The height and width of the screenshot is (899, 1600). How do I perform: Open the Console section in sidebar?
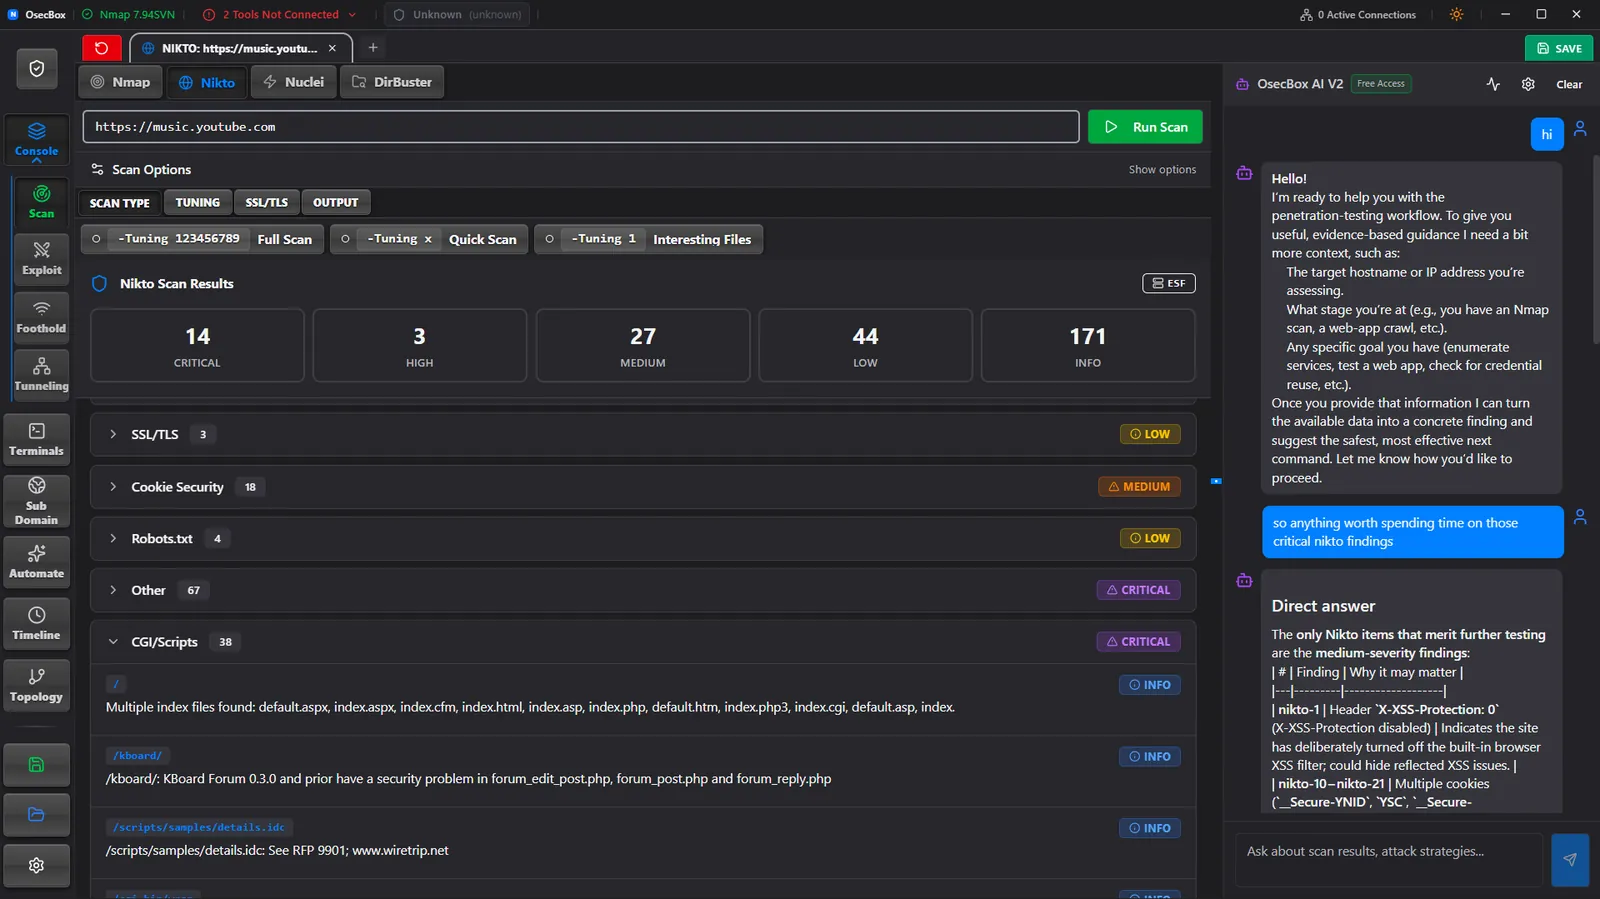coord(37,140)
